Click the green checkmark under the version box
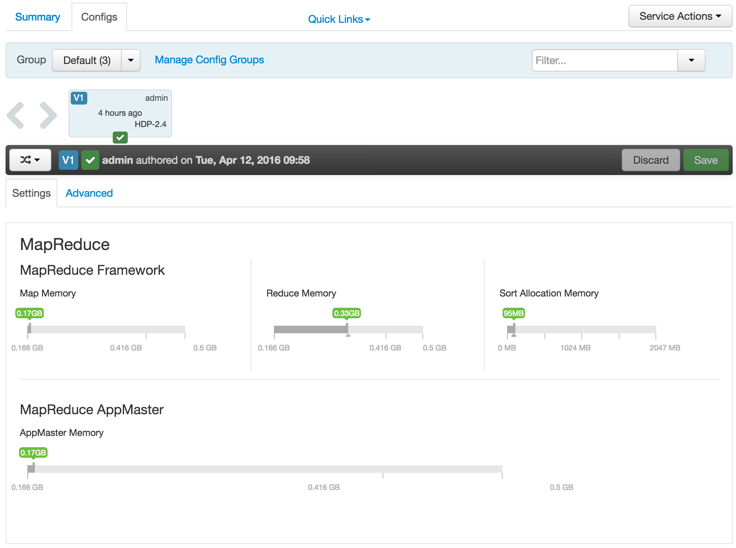Screen dimensions: 736x548 [x=120, y=137]
